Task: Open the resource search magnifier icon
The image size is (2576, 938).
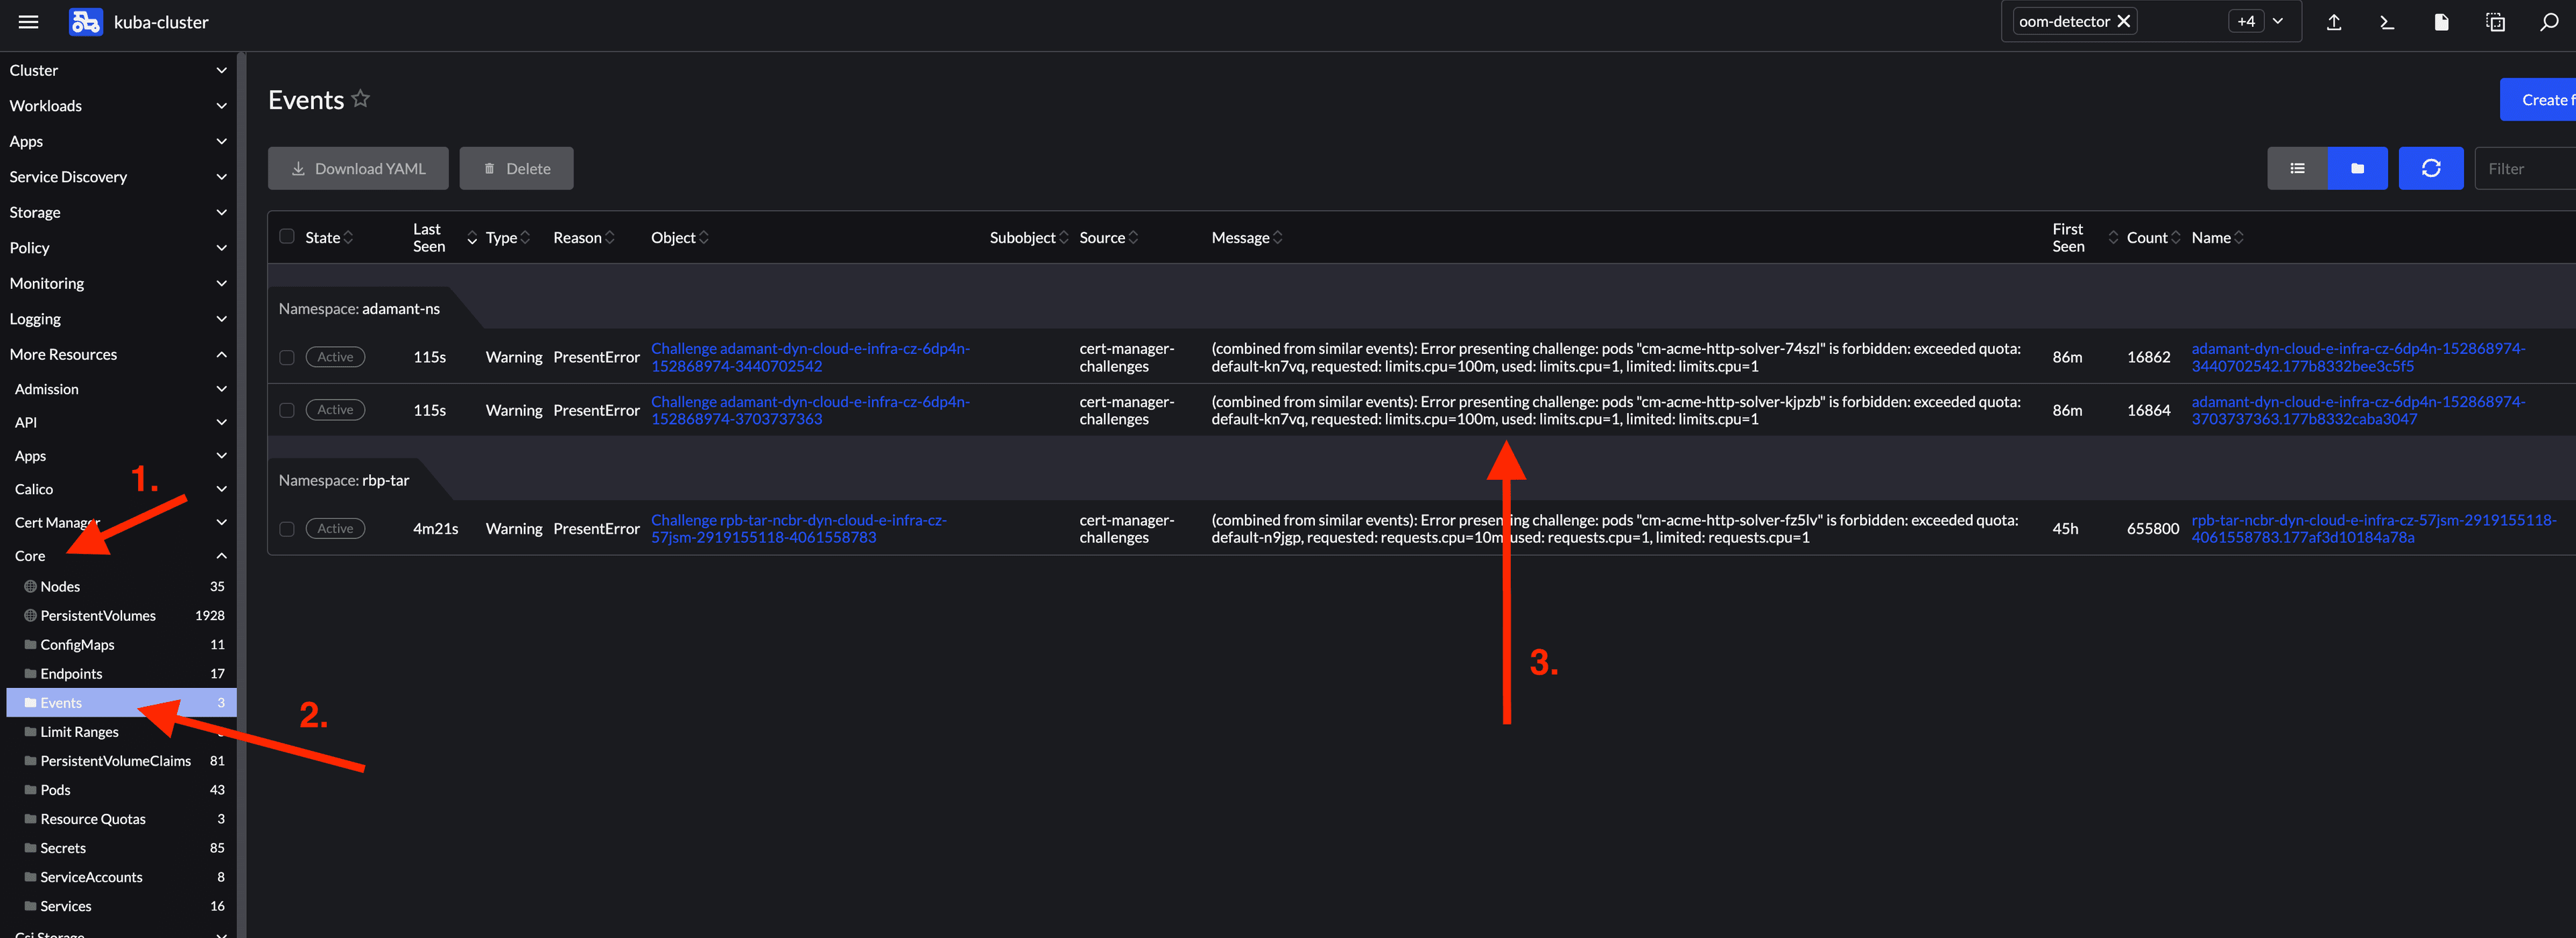Action: [2549, 21]
